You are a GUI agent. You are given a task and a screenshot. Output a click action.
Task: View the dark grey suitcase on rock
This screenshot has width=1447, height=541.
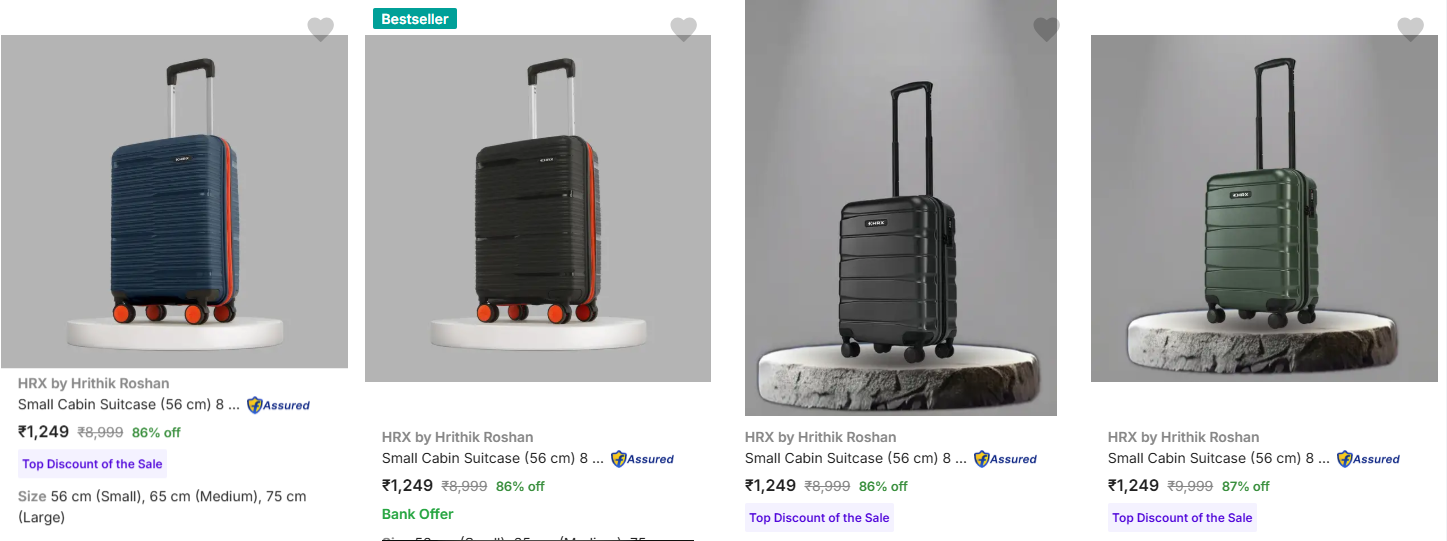pyautogui.click(x=900, y=220)
